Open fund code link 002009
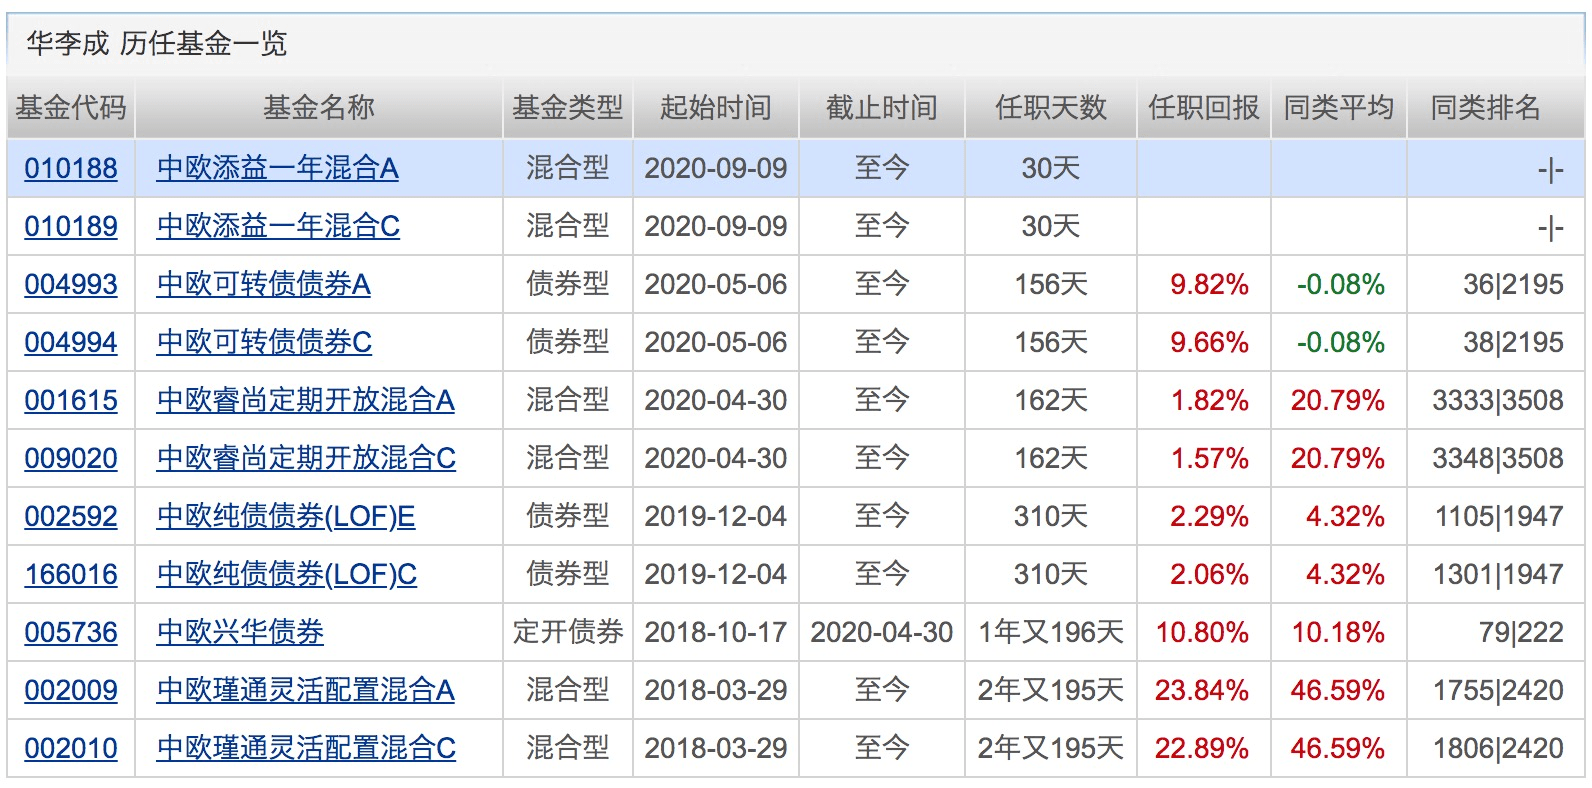The height and width of the screenshot is (788, 1592). pos(71,690)
